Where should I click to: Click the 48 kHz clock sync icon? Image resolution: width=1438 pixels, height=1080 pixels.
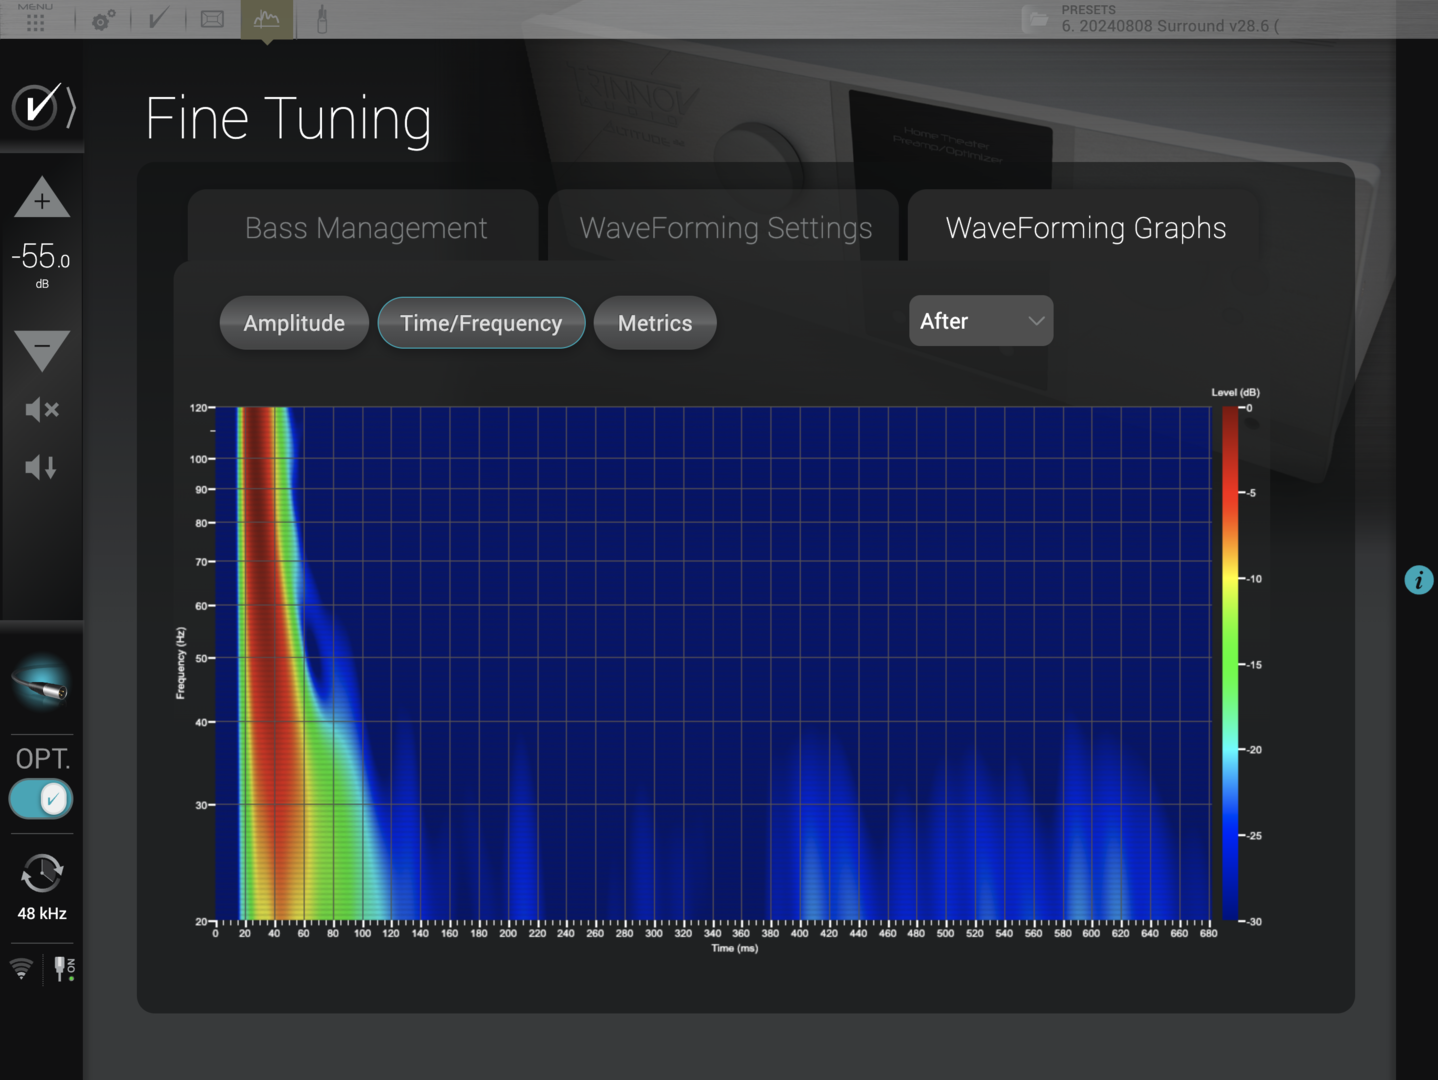pyautogui.click(x=42, y=874)
